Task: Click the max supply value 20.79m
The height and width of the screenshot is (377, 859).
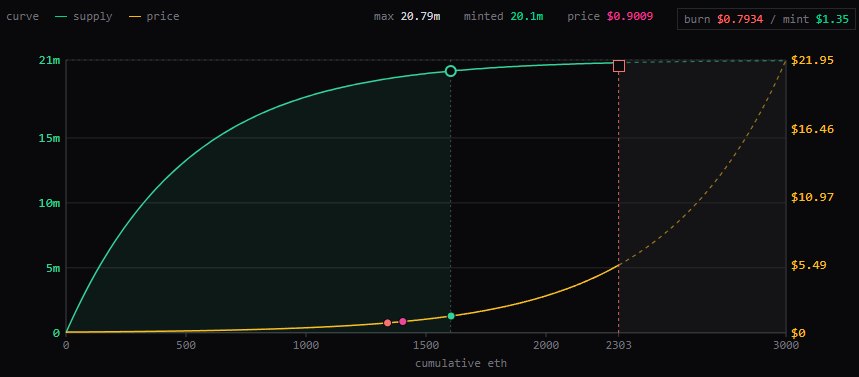Action: point(420,16)
